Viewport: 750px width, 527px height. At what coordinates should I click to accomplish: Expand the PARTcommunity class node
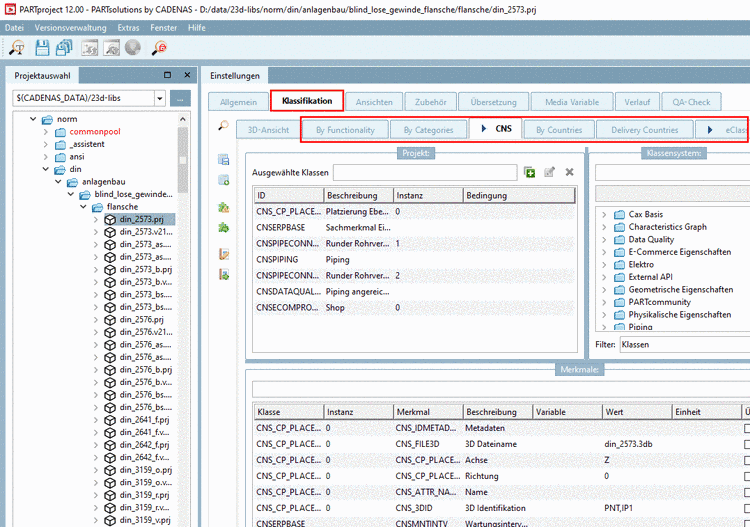pos(604,302)
